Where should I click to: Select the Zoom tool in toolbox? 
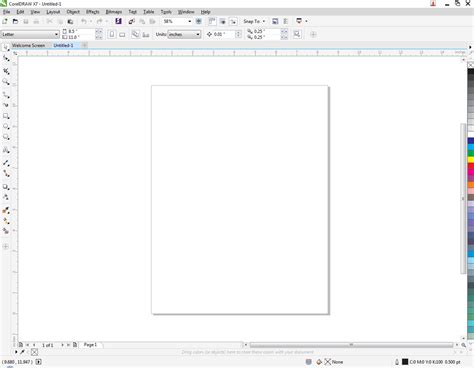pos(6,82)
